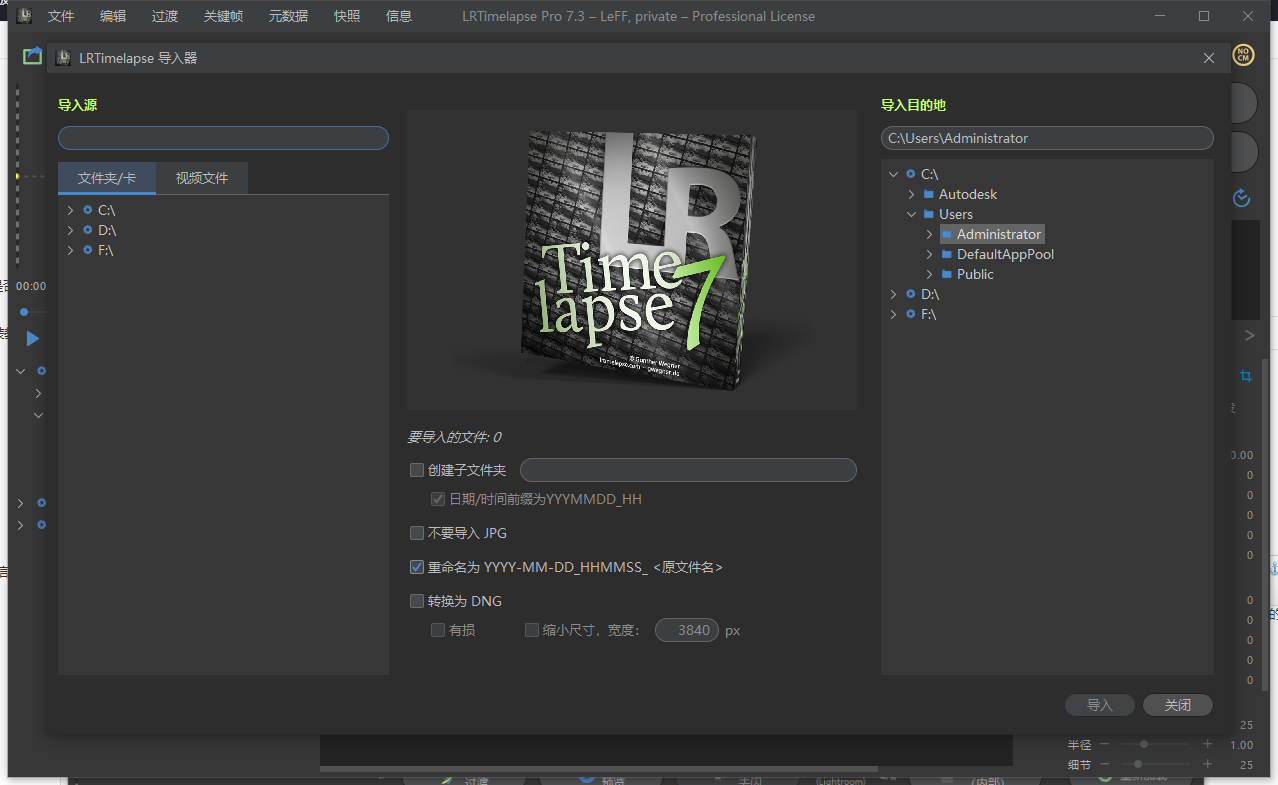Expand the Autodesk folder node

coord(911,194)
